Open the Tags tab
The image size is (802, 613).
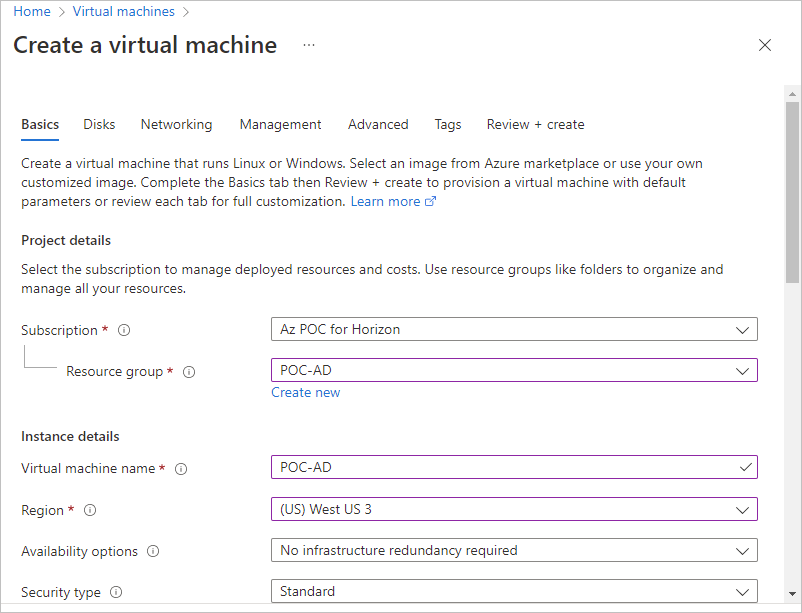448,124
